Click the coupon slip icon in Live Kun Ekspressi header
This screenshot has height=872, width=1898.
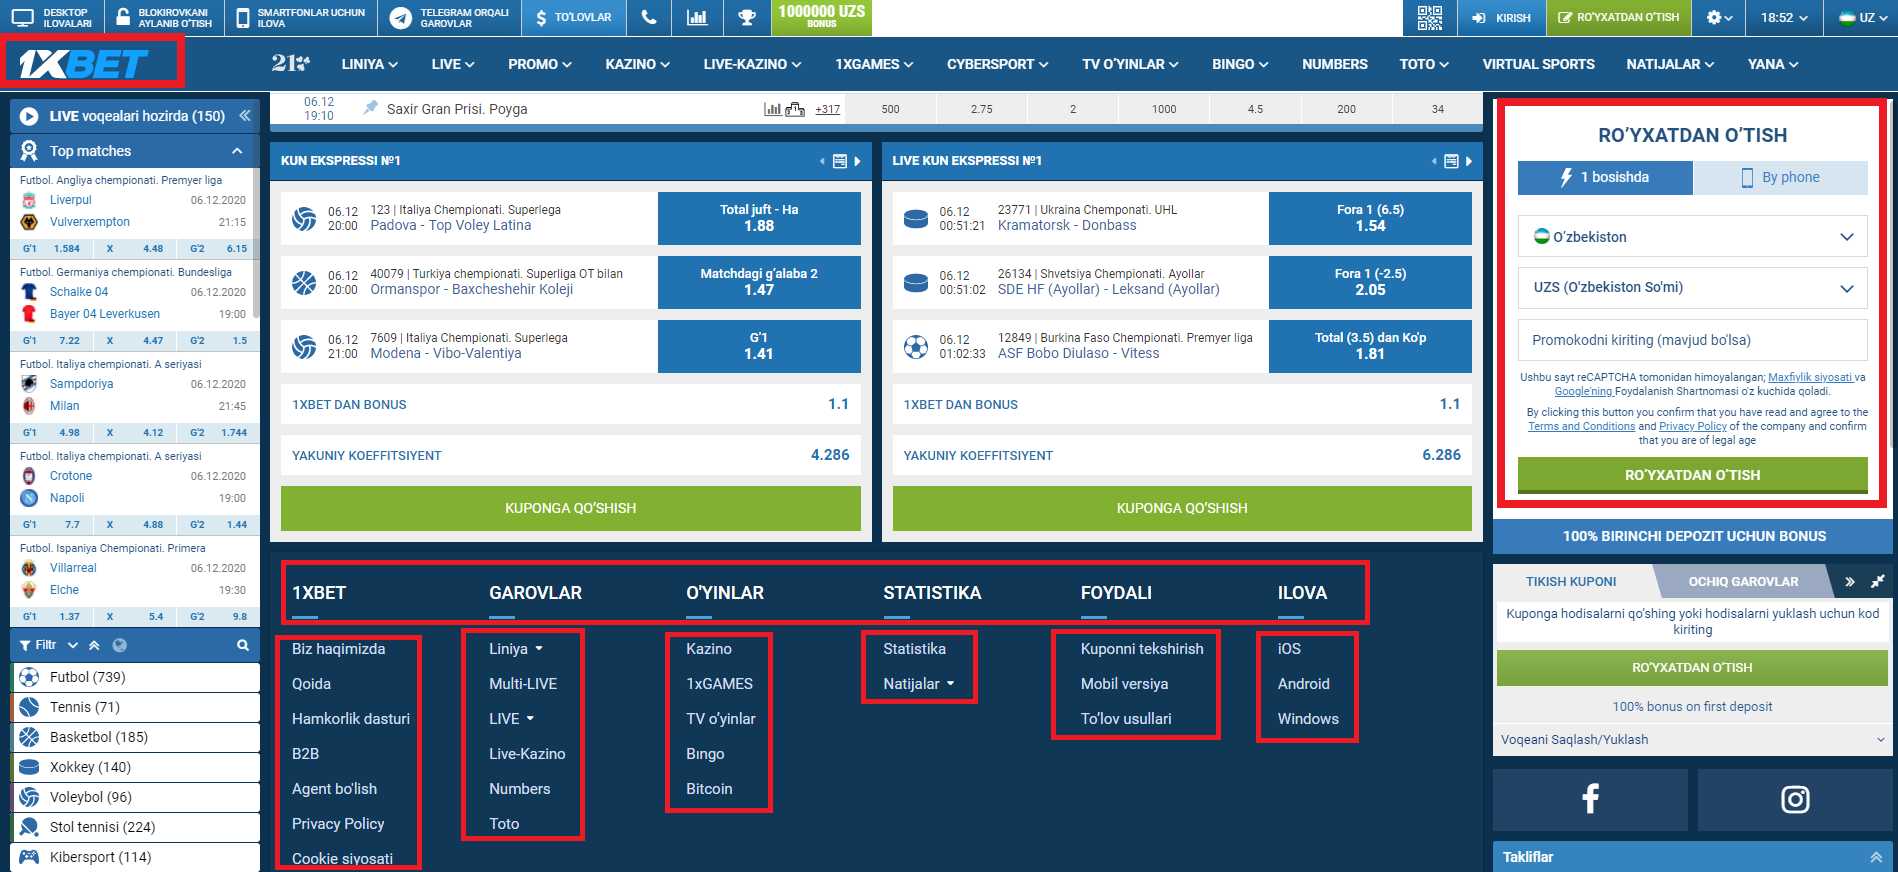point(1451,161)
